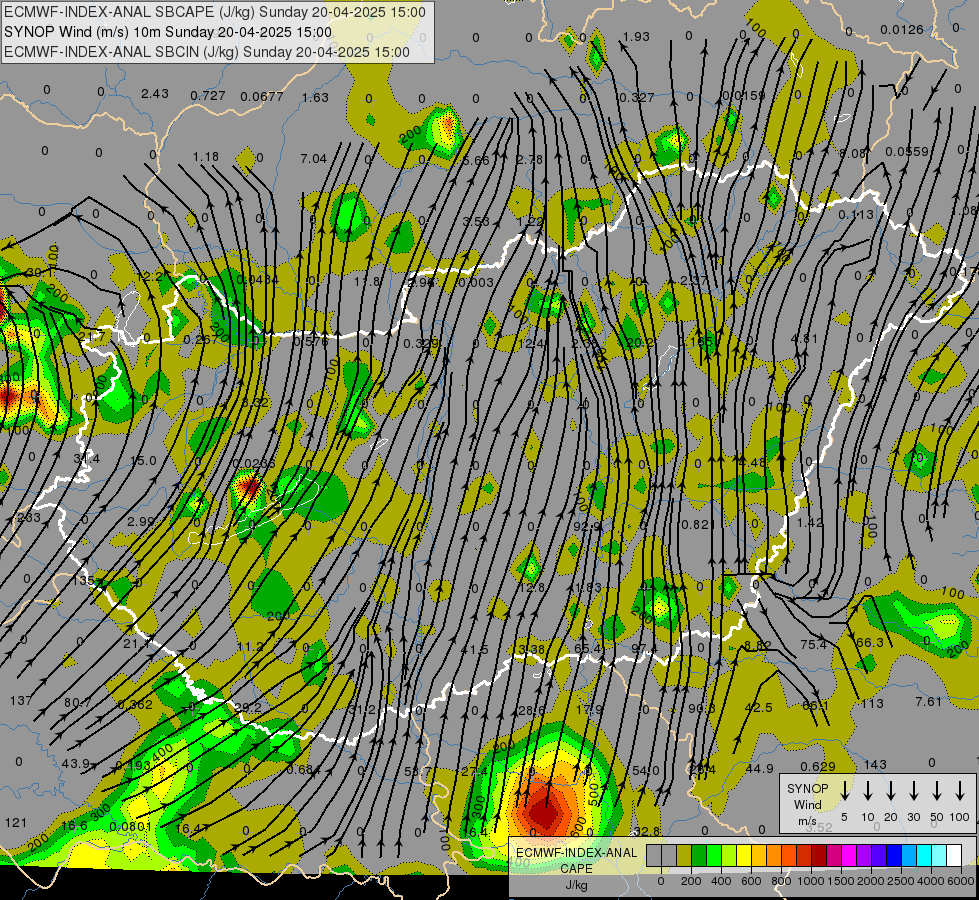This screenshot has height=900, width=979.
Task: Click the 1.42 value on the map
Action: [810, 522]
